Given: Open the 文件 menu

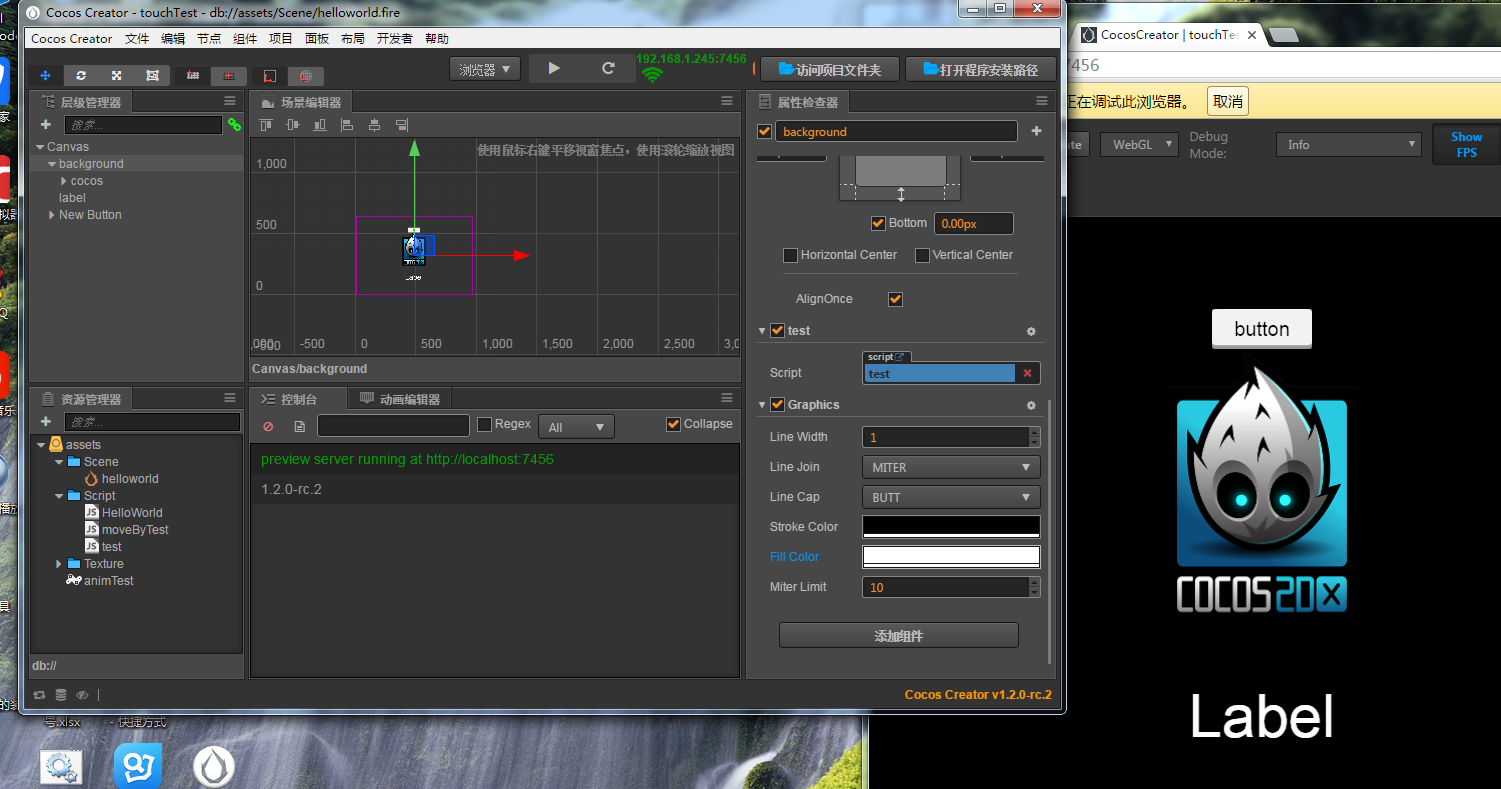Looking at the screenshot, I should [137, 39].
